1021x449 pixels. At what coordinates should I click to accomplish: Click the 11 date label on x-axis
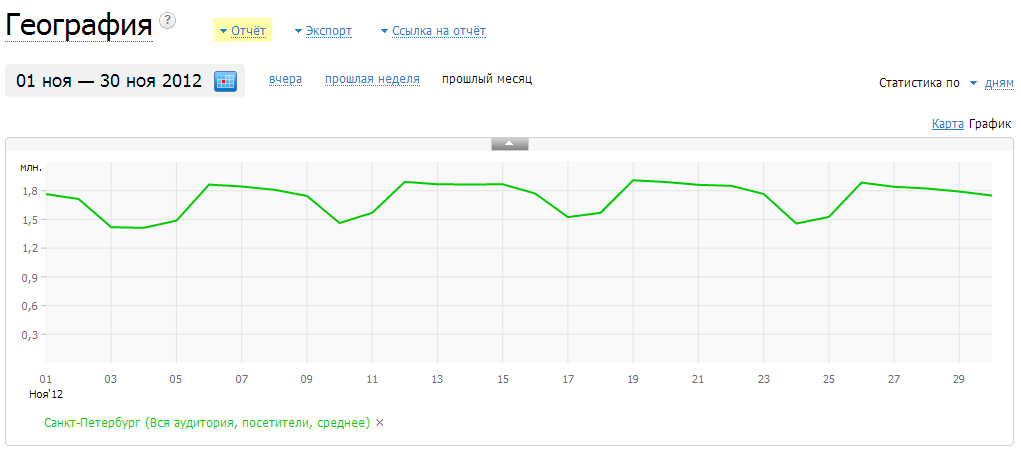[x=372, y=379]
